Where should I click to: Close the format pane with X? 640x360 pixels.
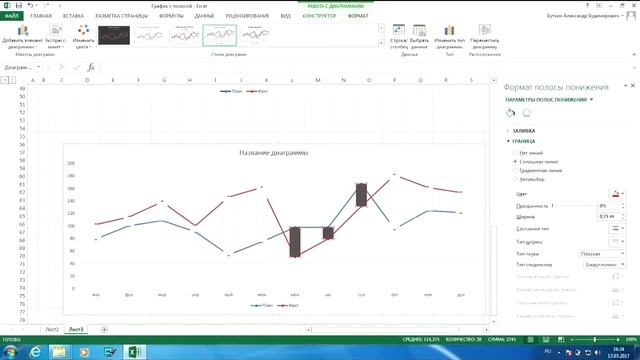pyautogui.click(x=633, y=86)
